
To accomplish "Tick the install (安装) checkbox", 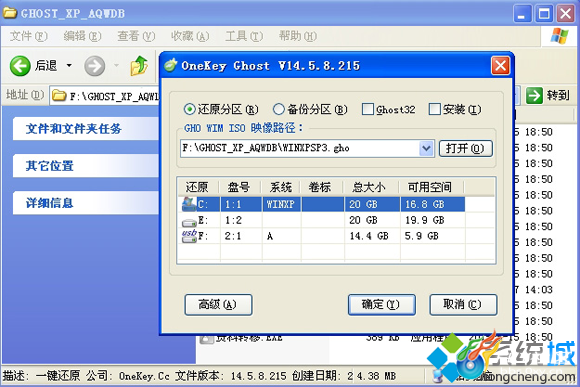I will pos(435,109).
